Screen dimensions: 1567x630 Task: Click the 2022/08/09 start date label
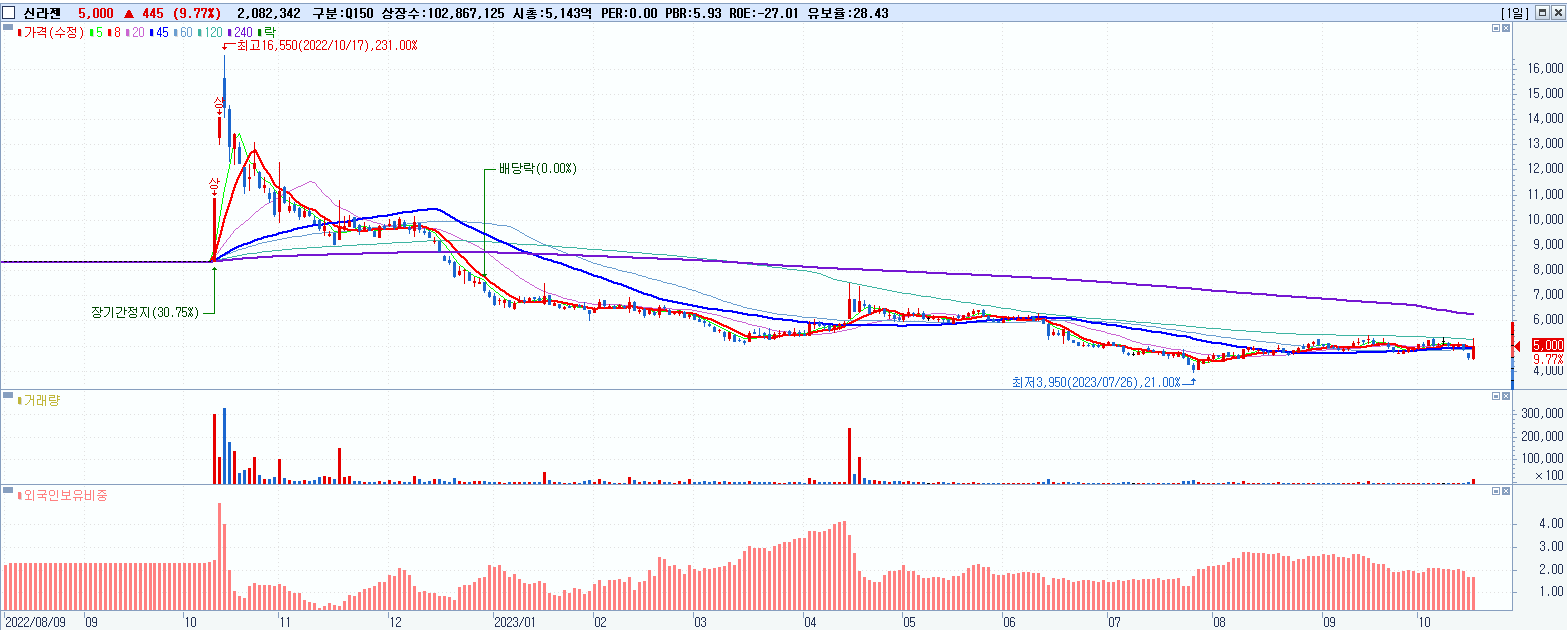pos(34,620)
